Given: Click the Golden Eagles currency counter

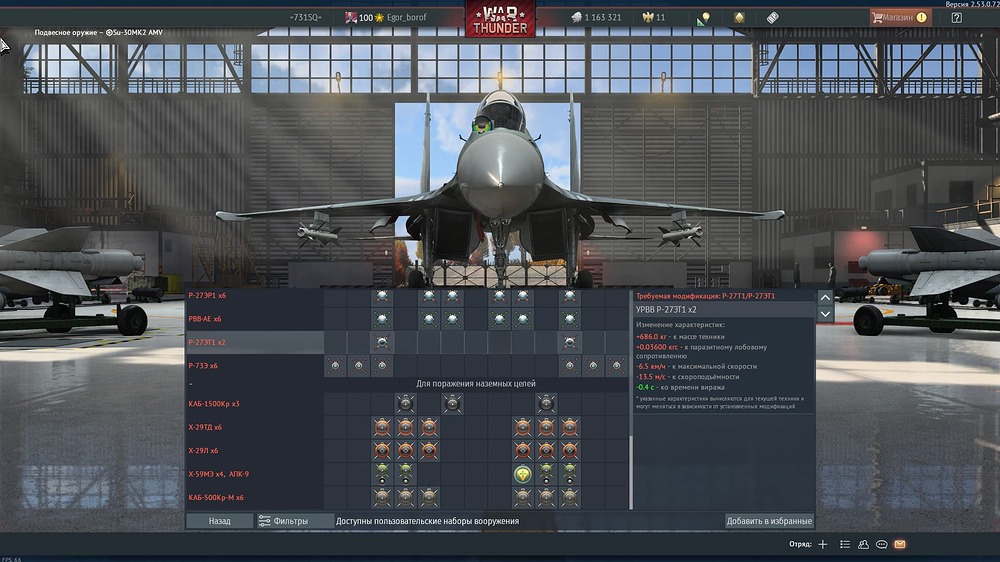Looking at the screenshot, I should [653, 17].
